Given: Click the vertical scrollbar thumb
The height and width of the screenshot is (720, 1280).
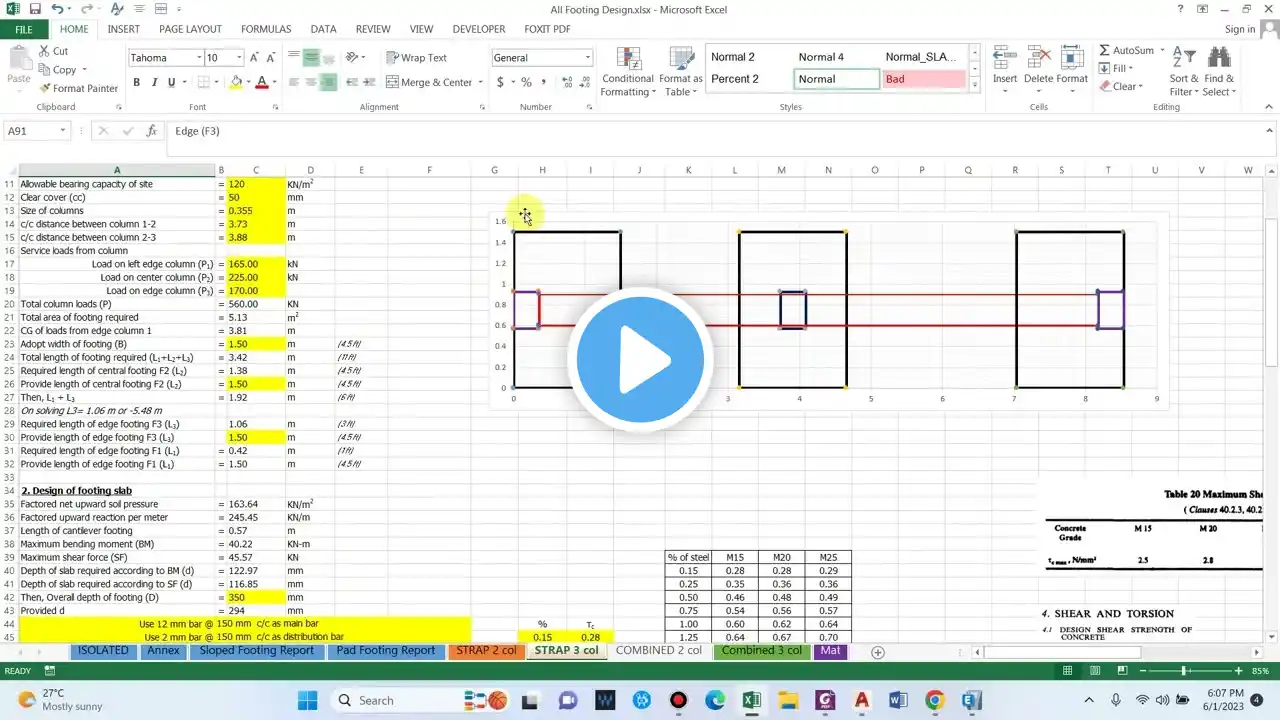Looking at the screenshot, I should pyautogui.click(x=1272, y=293).
